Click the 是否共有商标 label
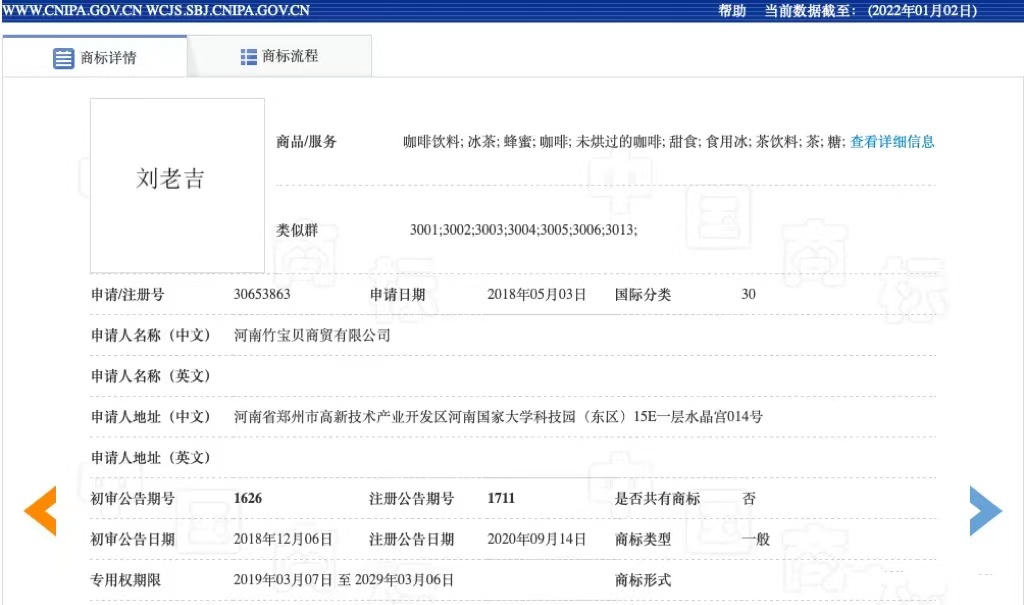The image size is (1024, 605). pos(657,499)
